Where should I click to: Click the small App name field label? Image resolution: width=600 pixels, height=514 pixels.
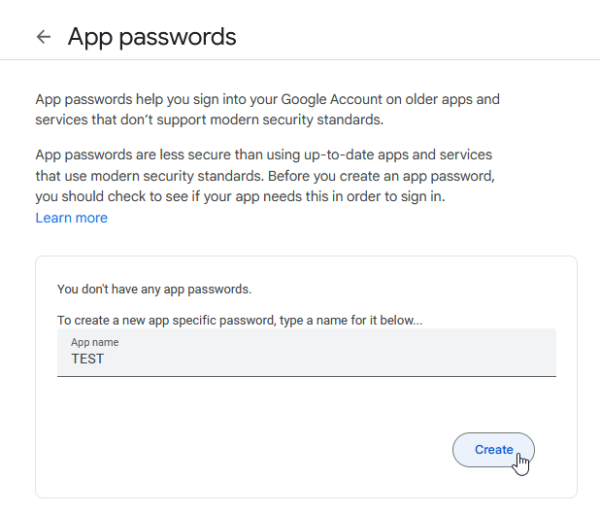[x=94, y=342]
